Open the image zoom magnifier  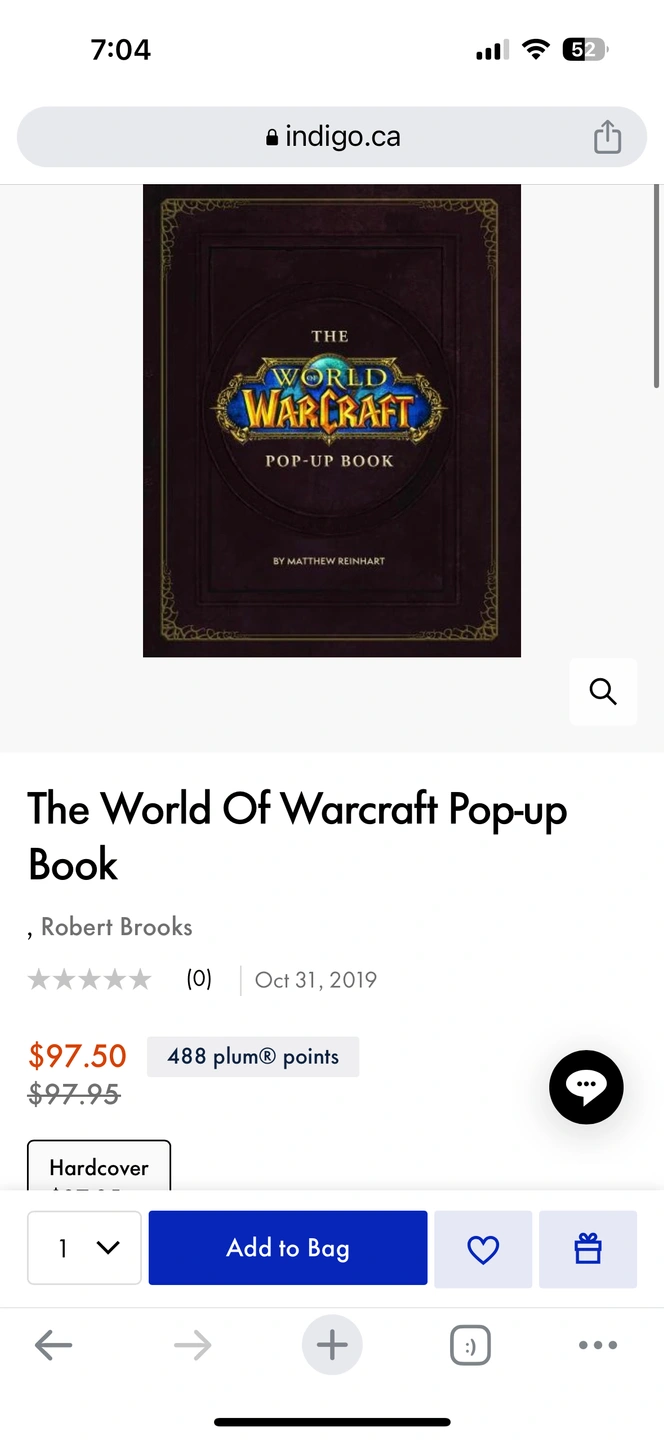click(x=603, y=691)
